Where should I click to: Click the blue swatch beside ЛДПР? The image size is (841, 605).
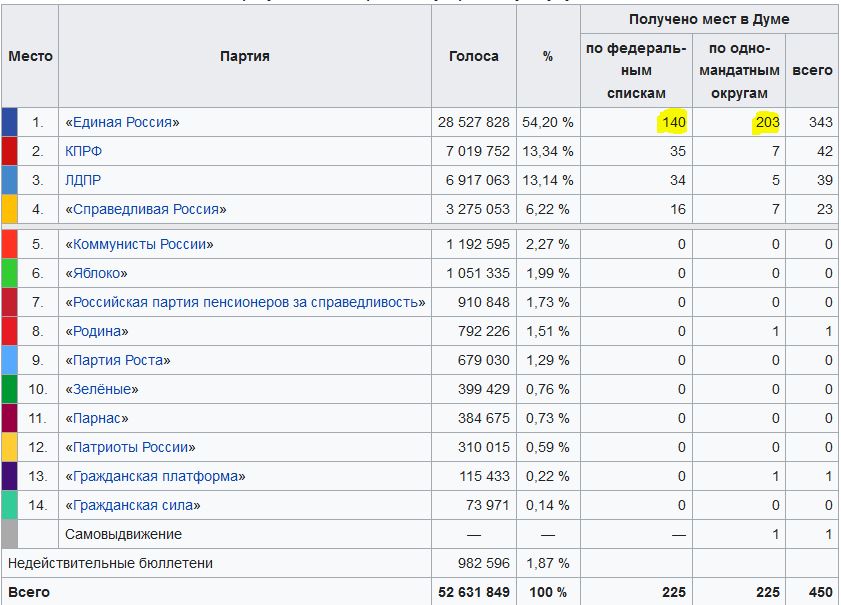pyautogui.click(x=10, y=180)
